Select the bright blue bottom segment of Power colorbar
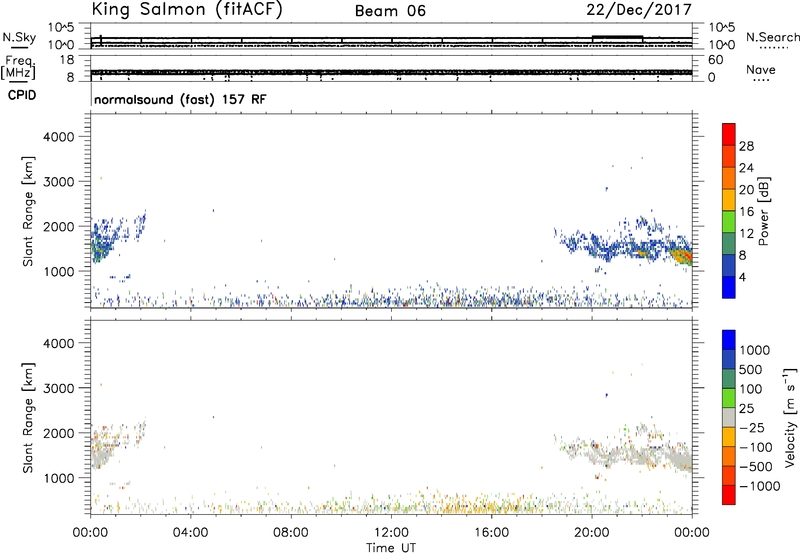Image resolution: width=800 pixels, height=554 pixels. [x=729, y=287]
